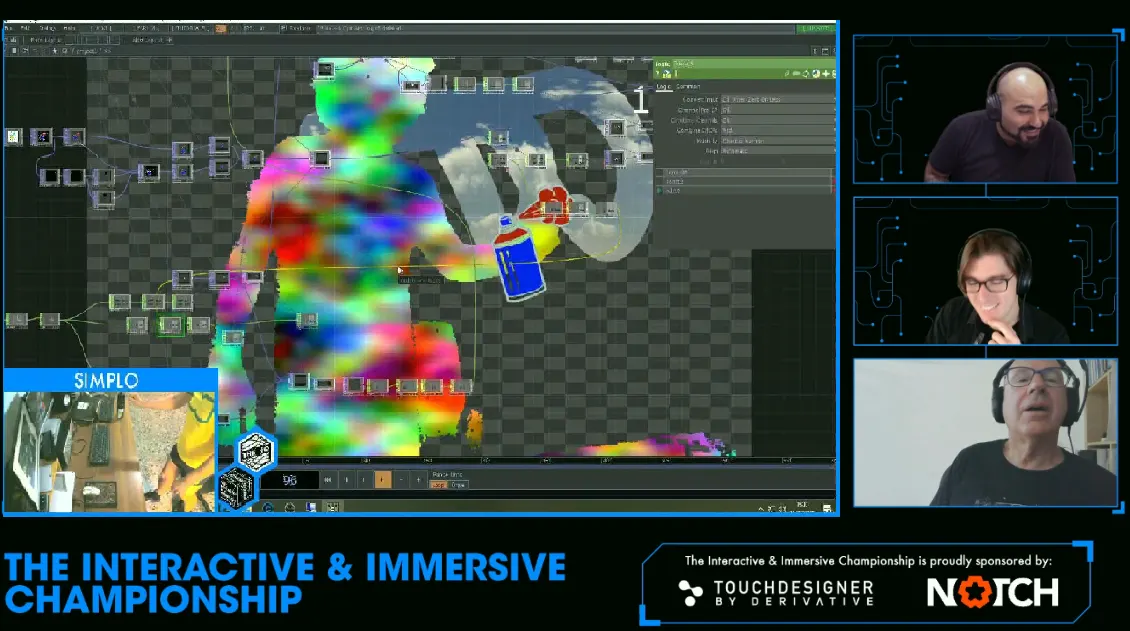Open the notification center icon in the taskbar
The height and width of the screenshot is (631, 1130).
(827, 509)
